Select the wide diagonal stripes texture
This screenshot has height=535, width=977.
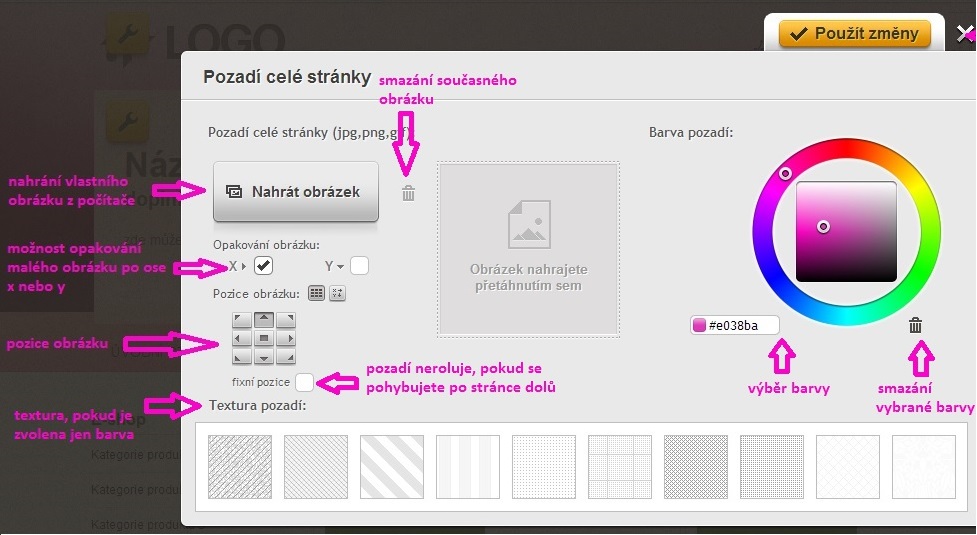pos(393,466)
